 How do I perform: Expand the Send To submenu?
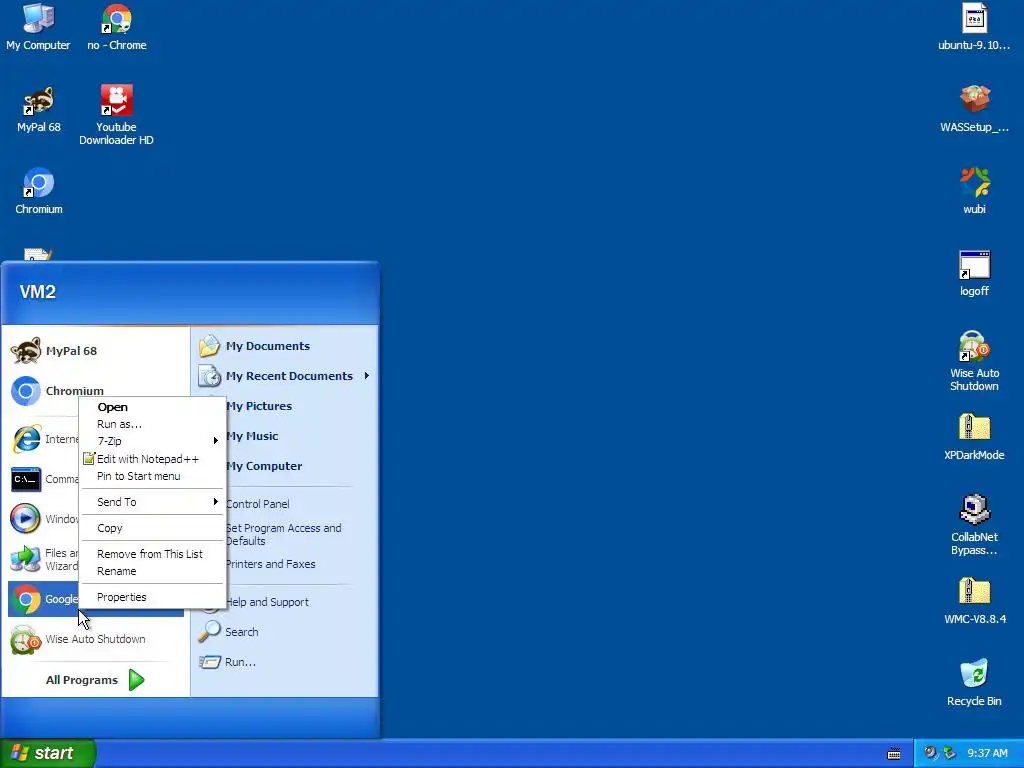(x=152, y=502)
